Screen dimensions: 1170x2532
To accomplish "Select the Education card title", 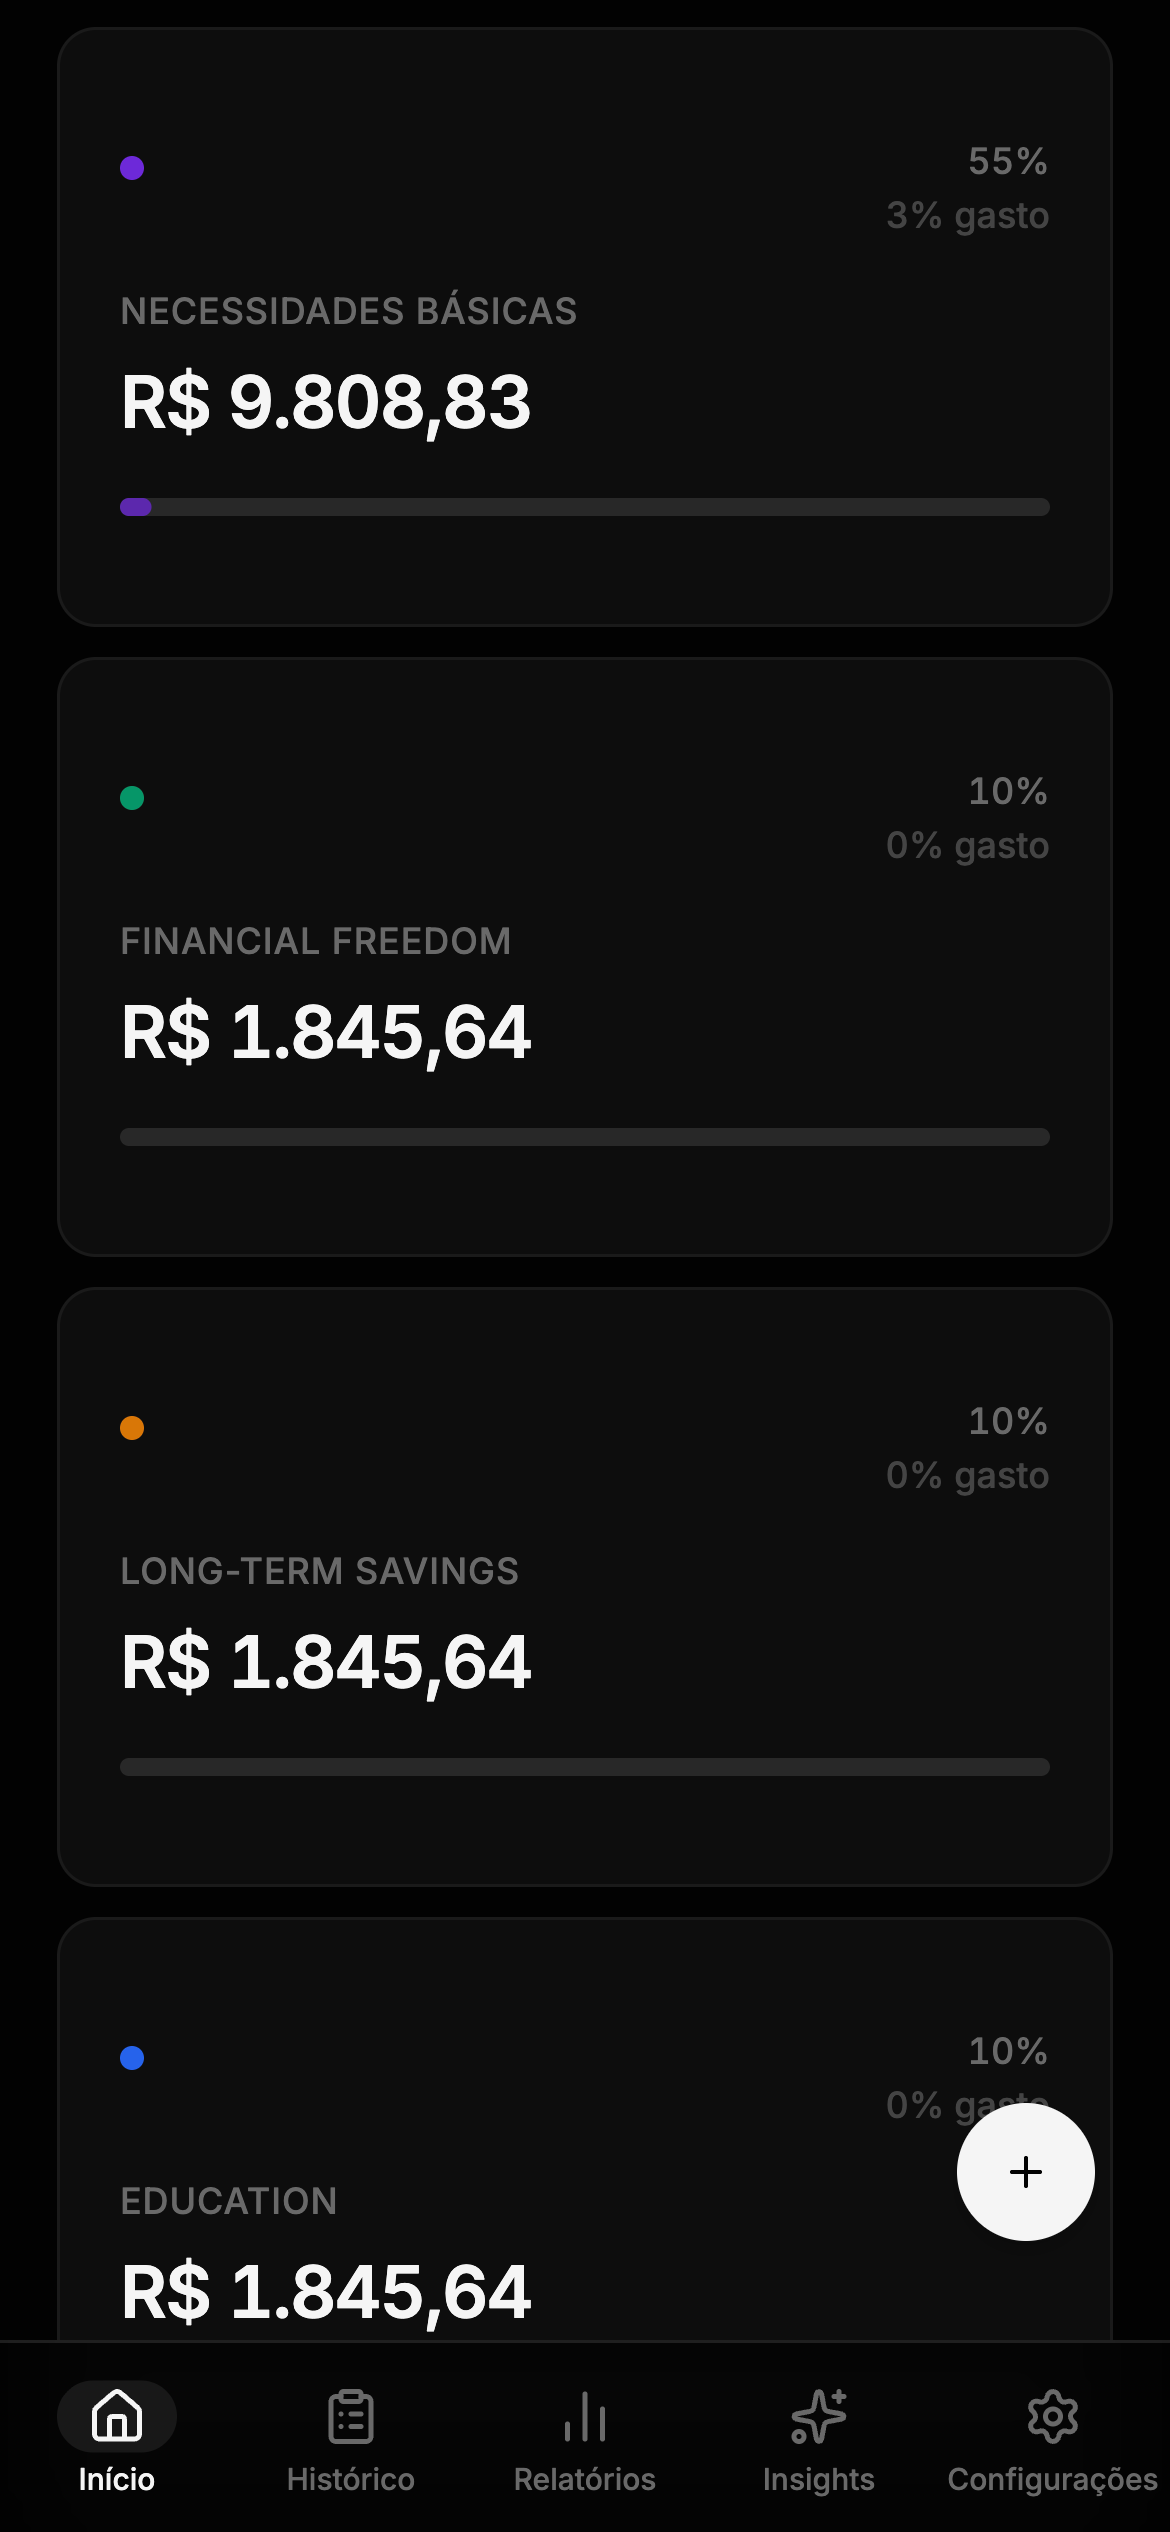I will point(229,2201).
